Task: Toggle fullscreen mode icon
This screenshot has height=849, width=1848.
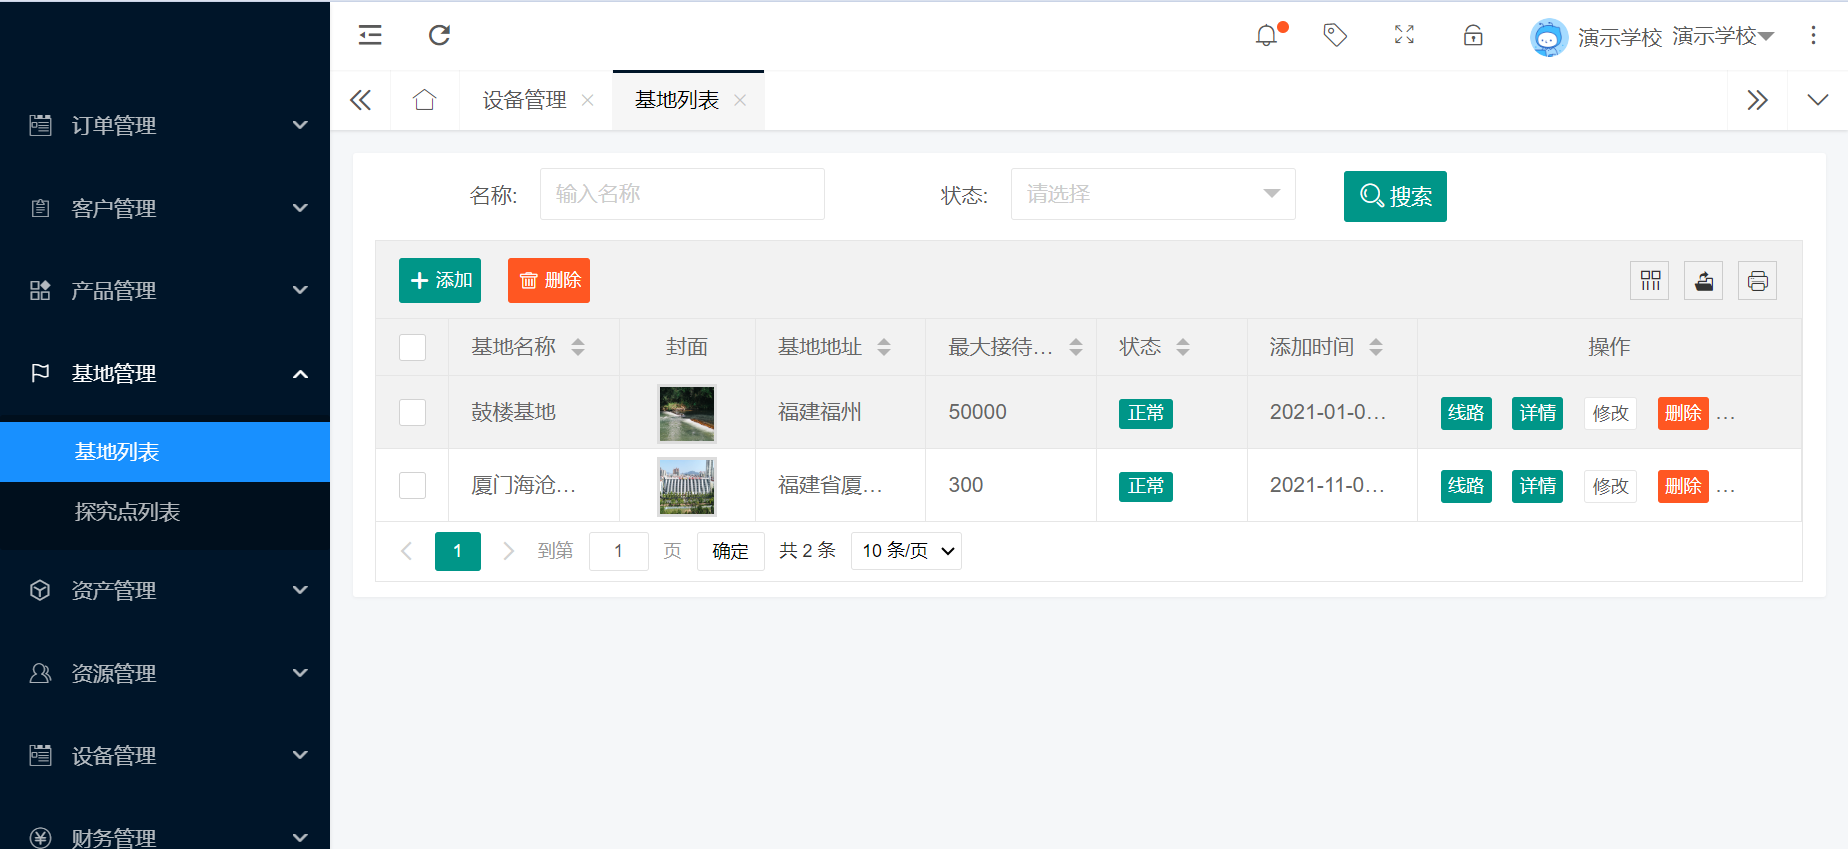Action: 1404,35
